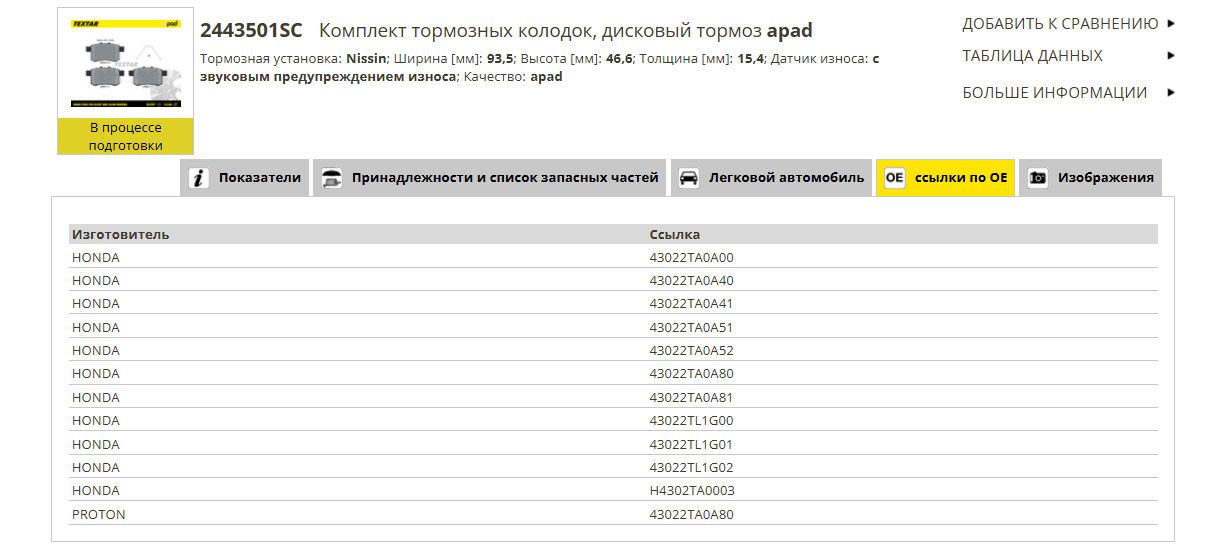Open the Изображения tab
This screenshot has height=552, width=1225.
click(x=1091, y=178)
